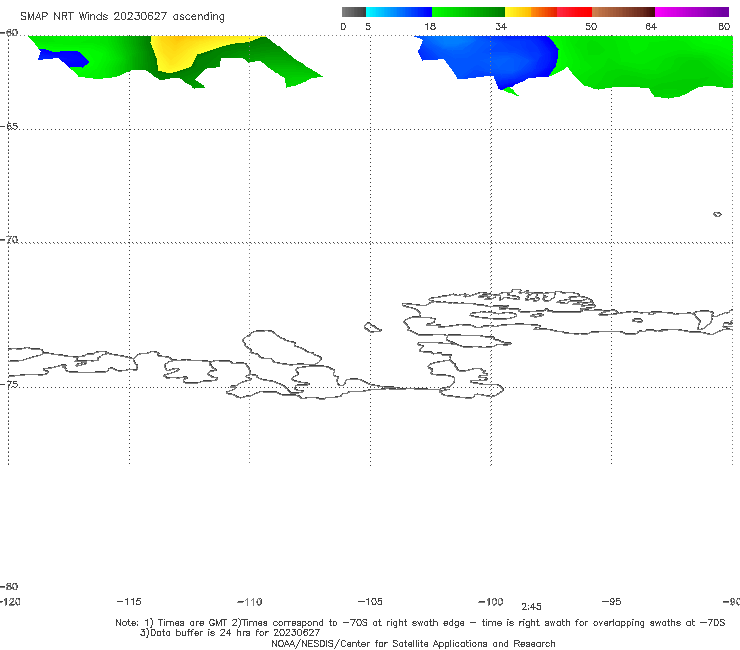Click the '-115' longitude label
The image size is (740, 650).
pos(129,602)
